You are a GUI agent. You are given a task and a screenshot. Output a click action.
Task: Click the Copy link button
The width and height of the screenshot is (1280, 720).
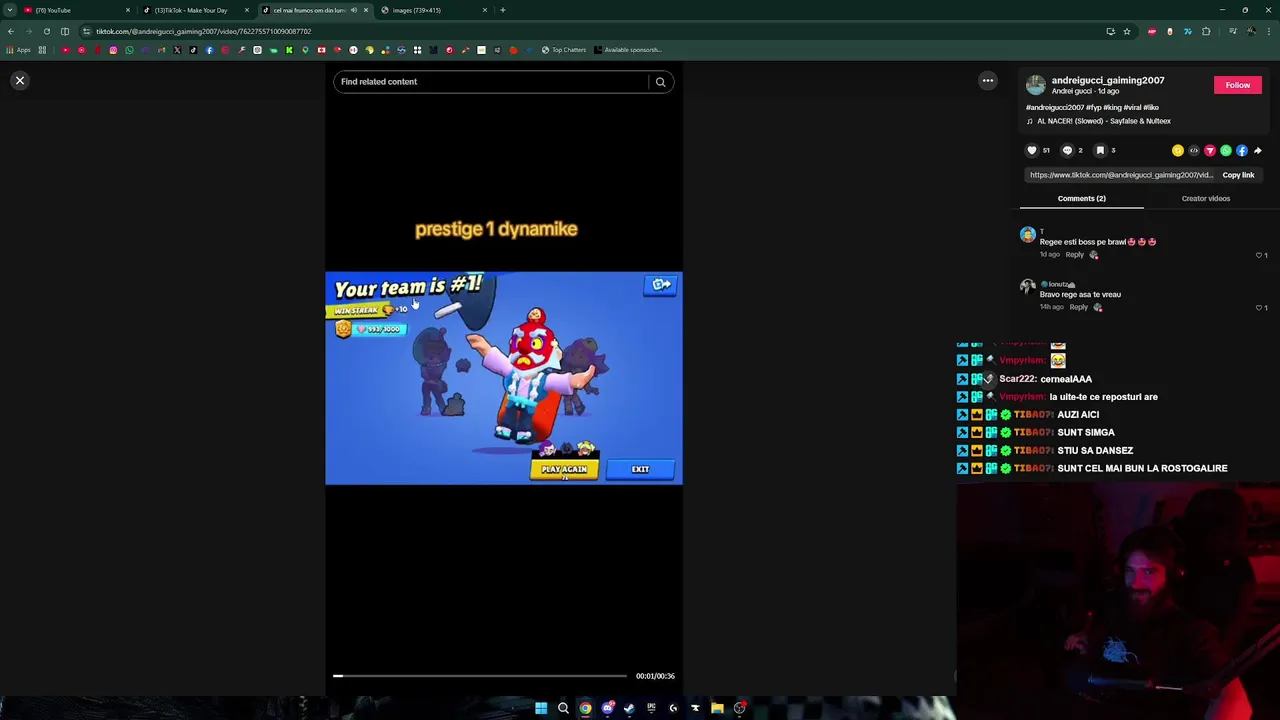1238,175
